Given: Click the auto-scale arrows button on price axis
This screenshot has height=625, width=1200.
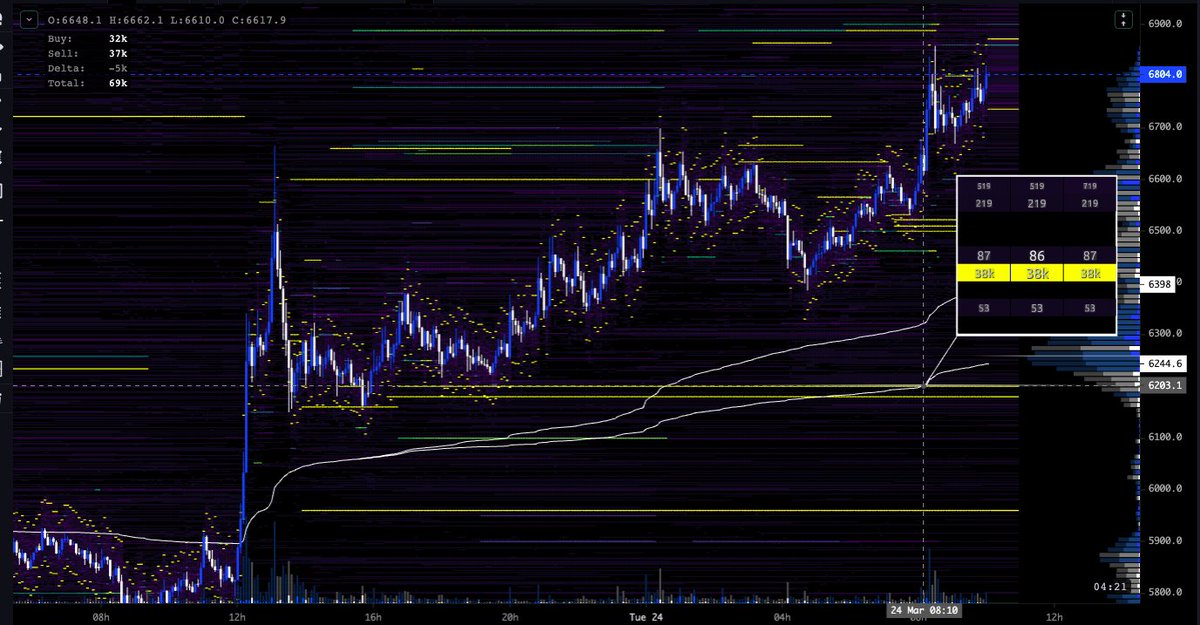Looking at the screenshot, I should (1125, 20).
